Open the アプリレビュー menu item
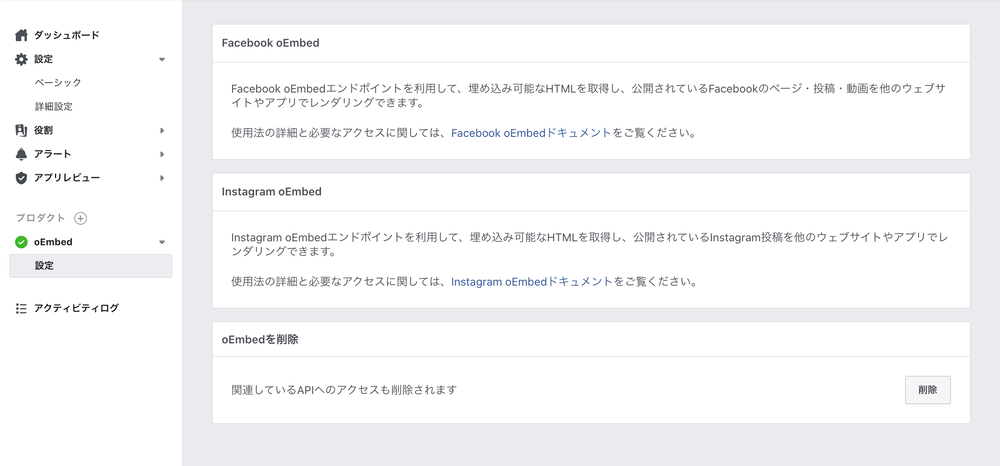The height and width of the screenshot is (466, 1000). pyautogui.click(x=67, y=178)
